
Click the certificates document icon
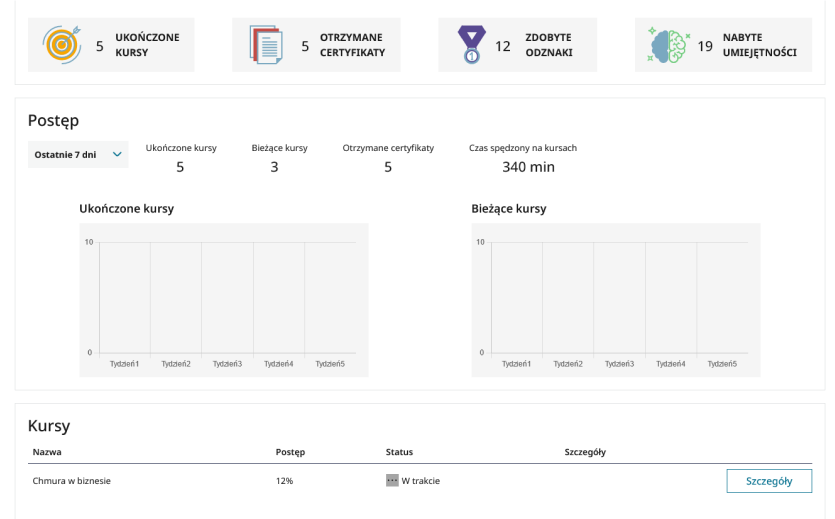pyautogui.click(x=266, y=45)
